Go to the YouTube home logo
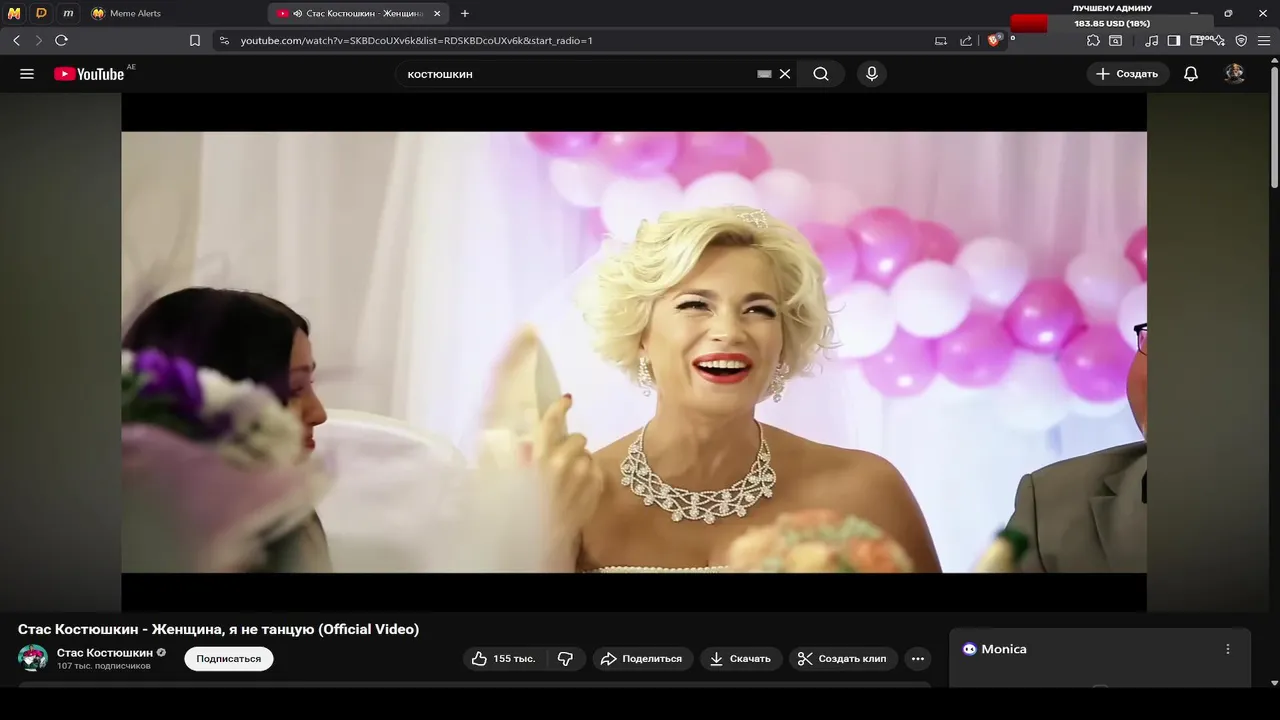Viewport: 1280px width, 720px height. (88, 74)
